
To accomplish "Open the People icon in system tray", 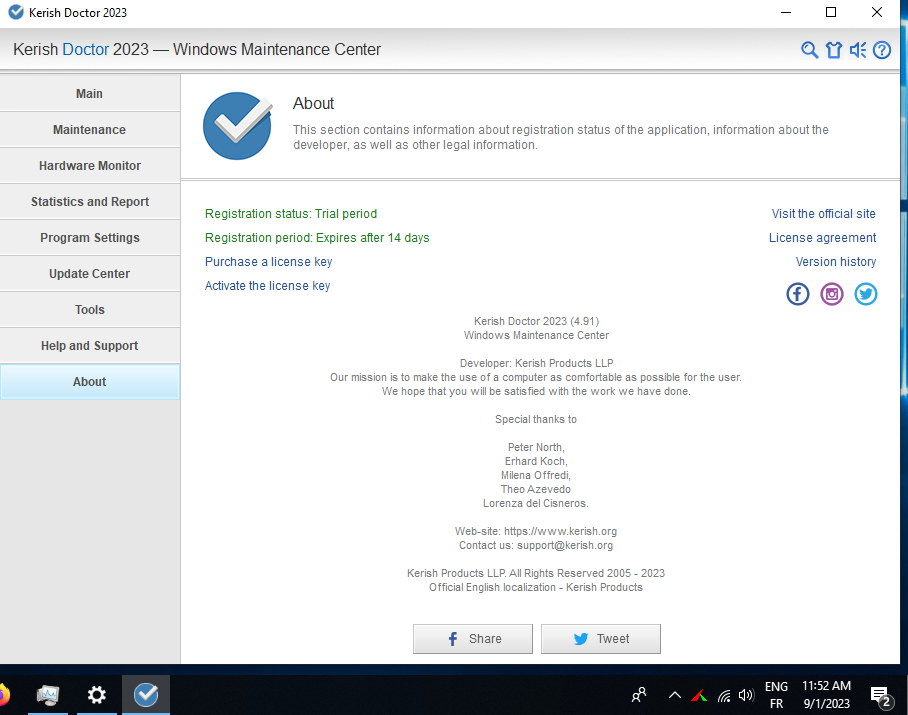I will click(639, 695).
